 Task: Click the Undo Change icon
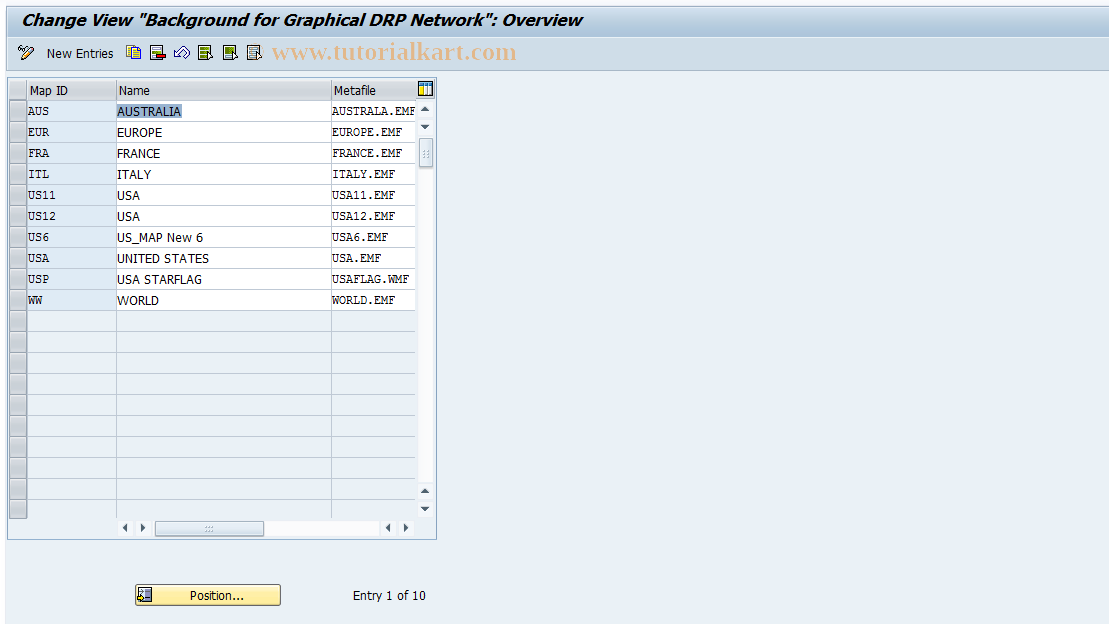coord(181,52)
